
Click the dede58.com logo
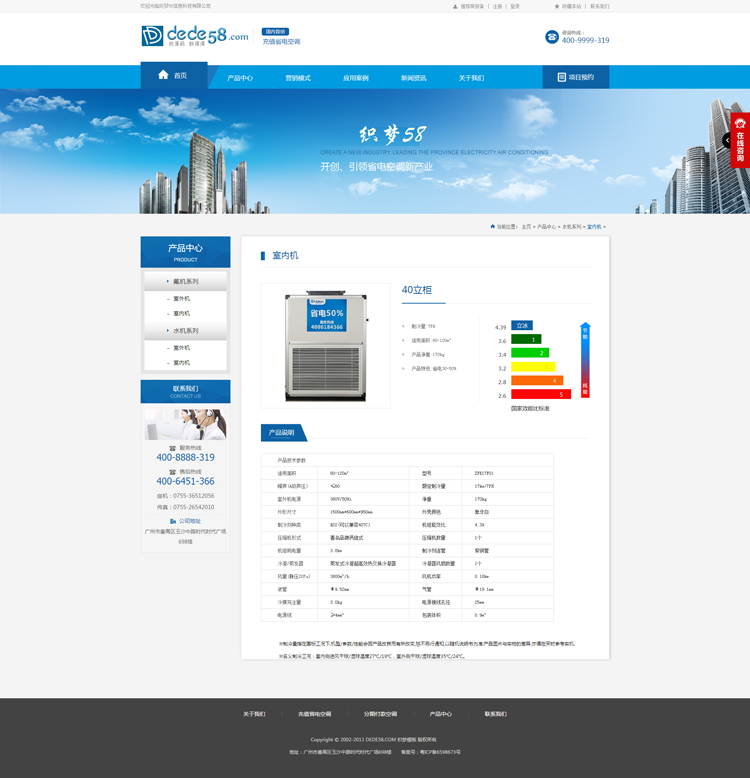194,37
